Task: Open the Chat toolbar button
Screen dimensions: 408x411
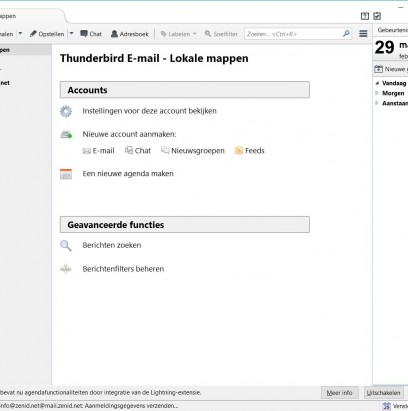Action: coord(91,34)
